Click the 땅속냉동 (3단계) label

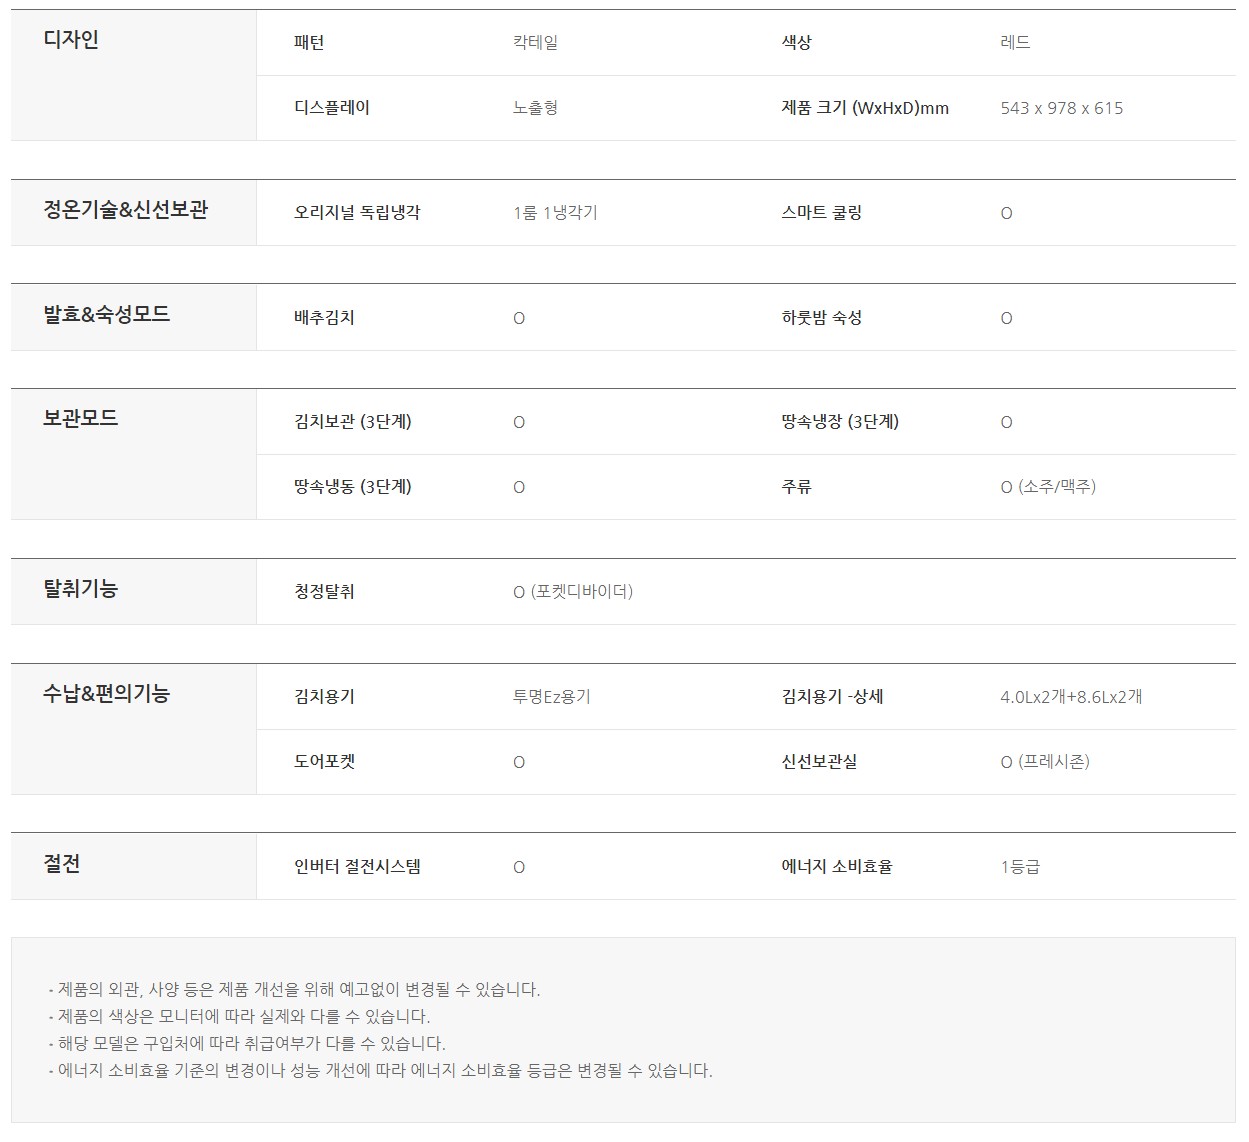[353, 487]
